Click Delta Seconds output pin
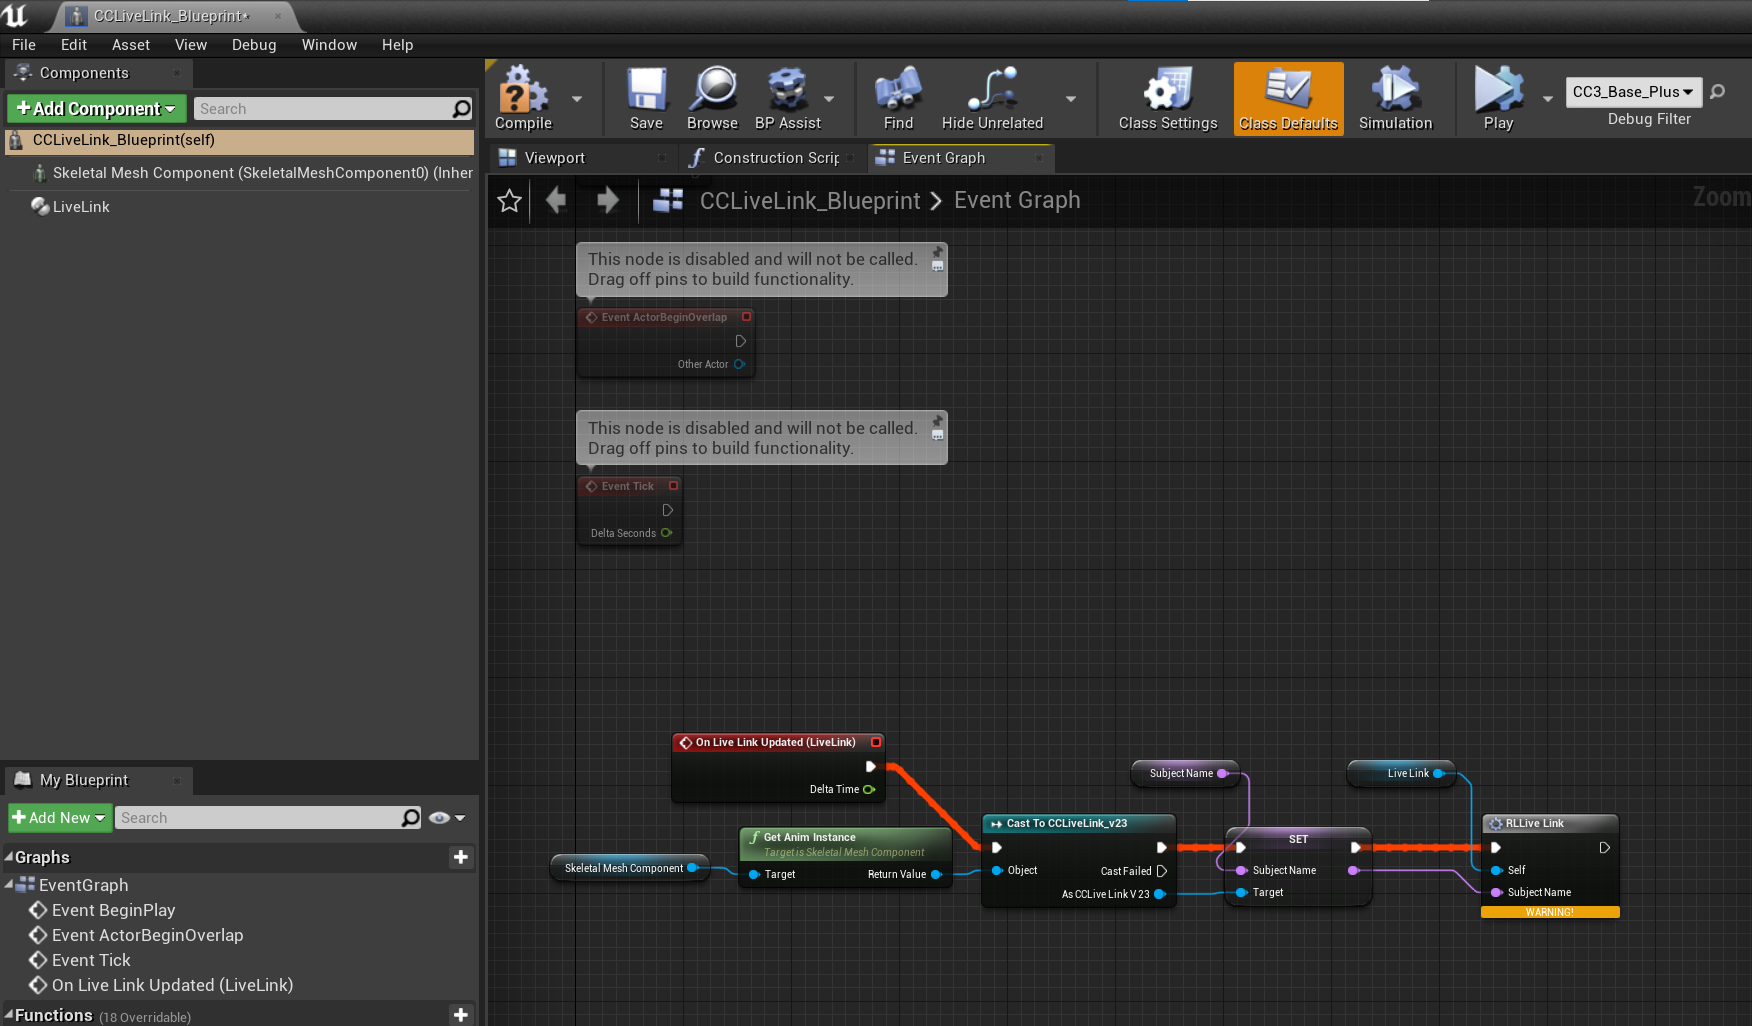The height and width of the screenshot is (1026, 1752). click(x=667, y=533)
